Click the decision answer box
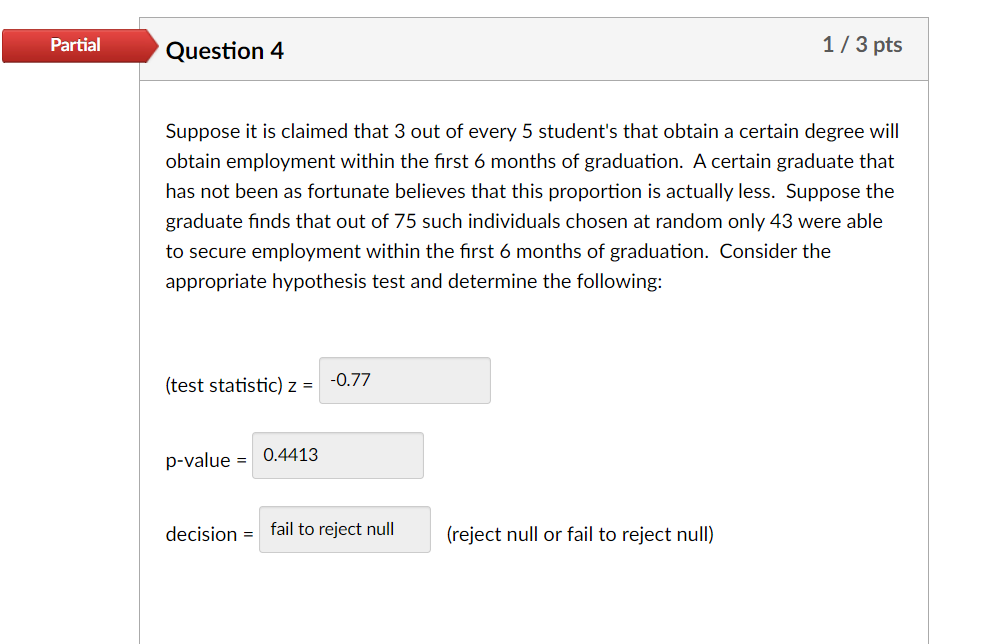Screen dimensions: 1002x644 [344, 529]
